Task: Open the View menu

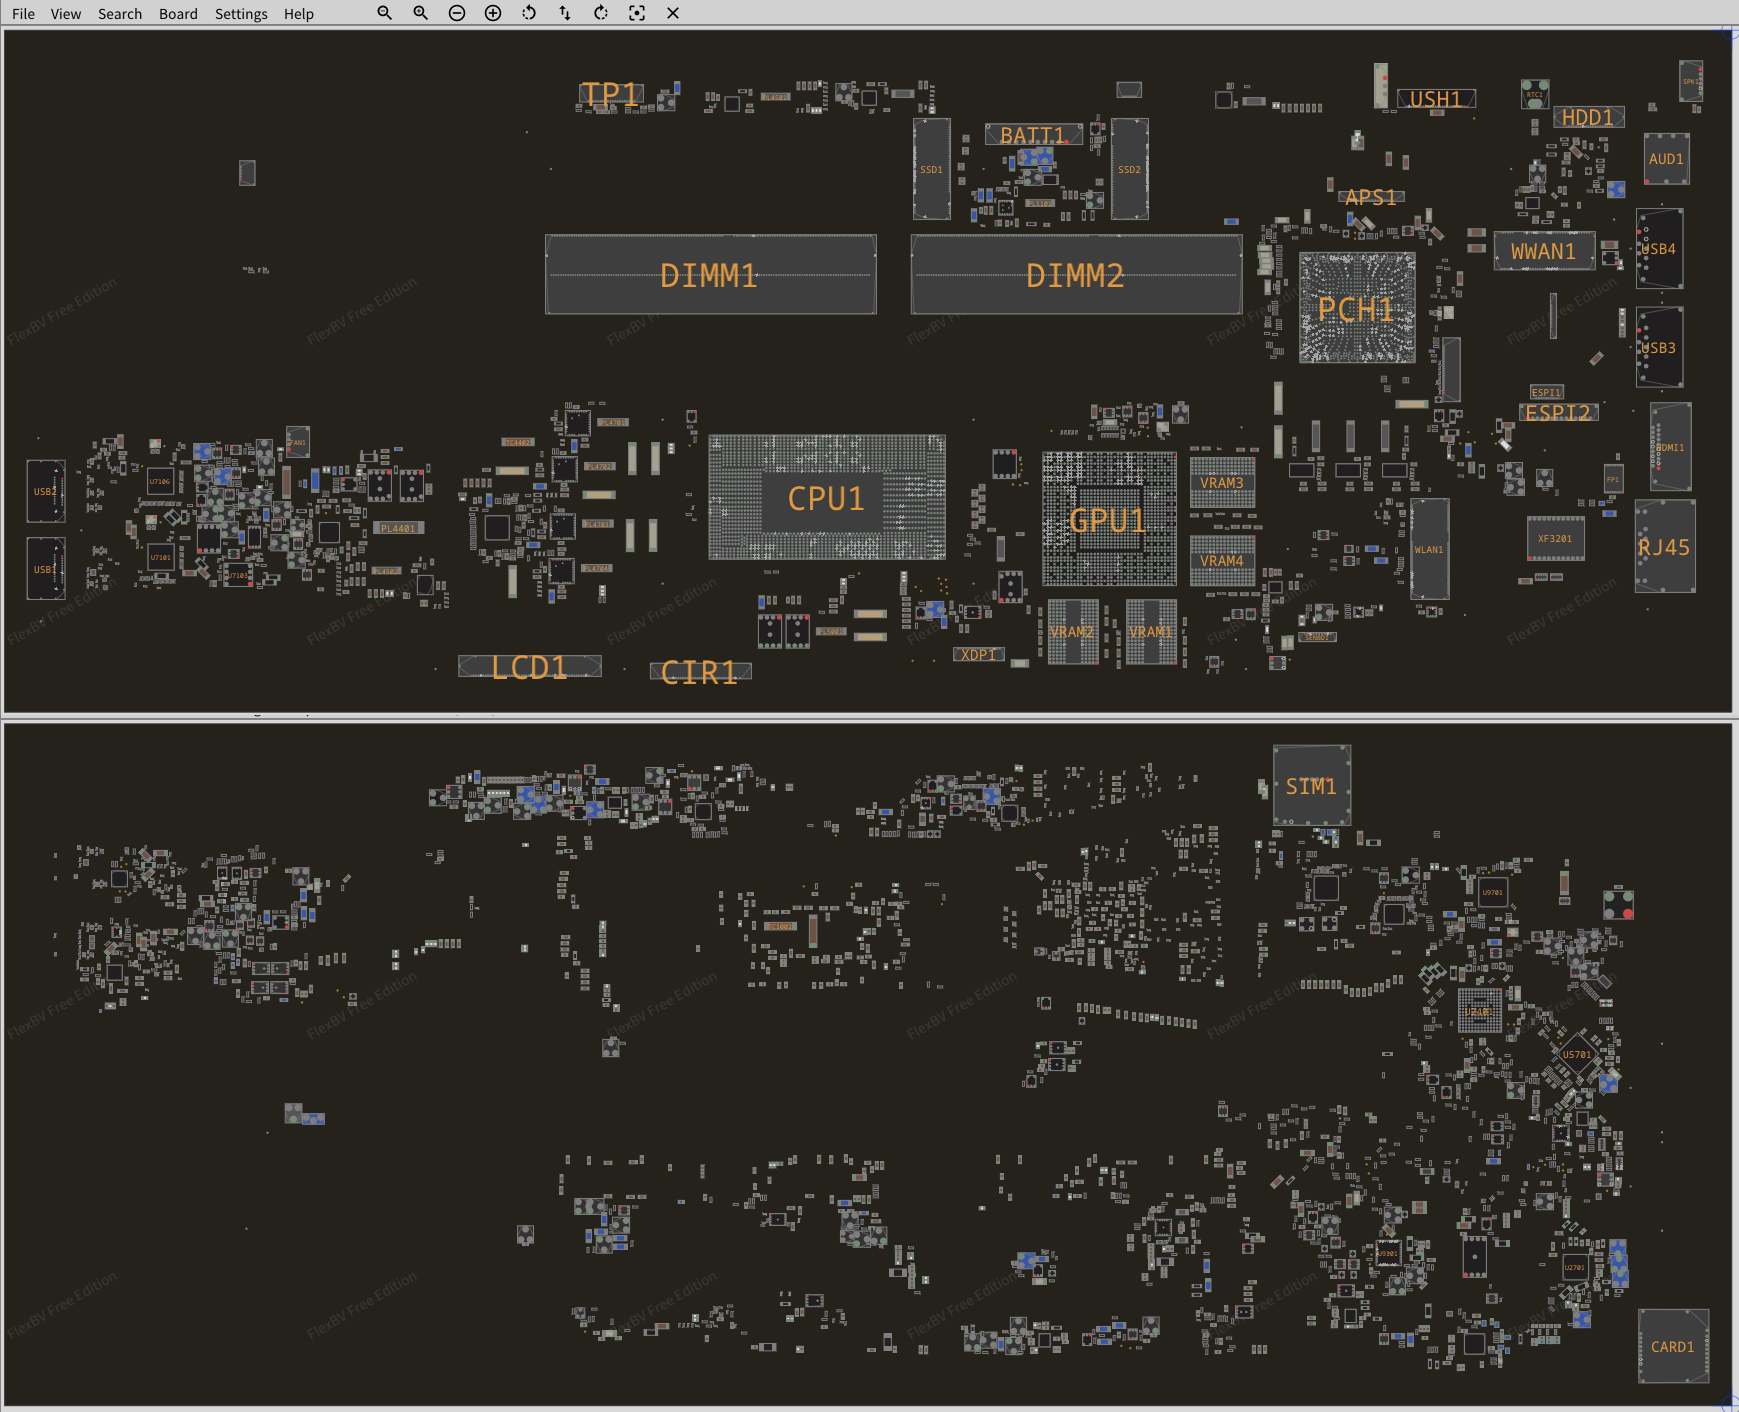Action: [x=66, y=14]
